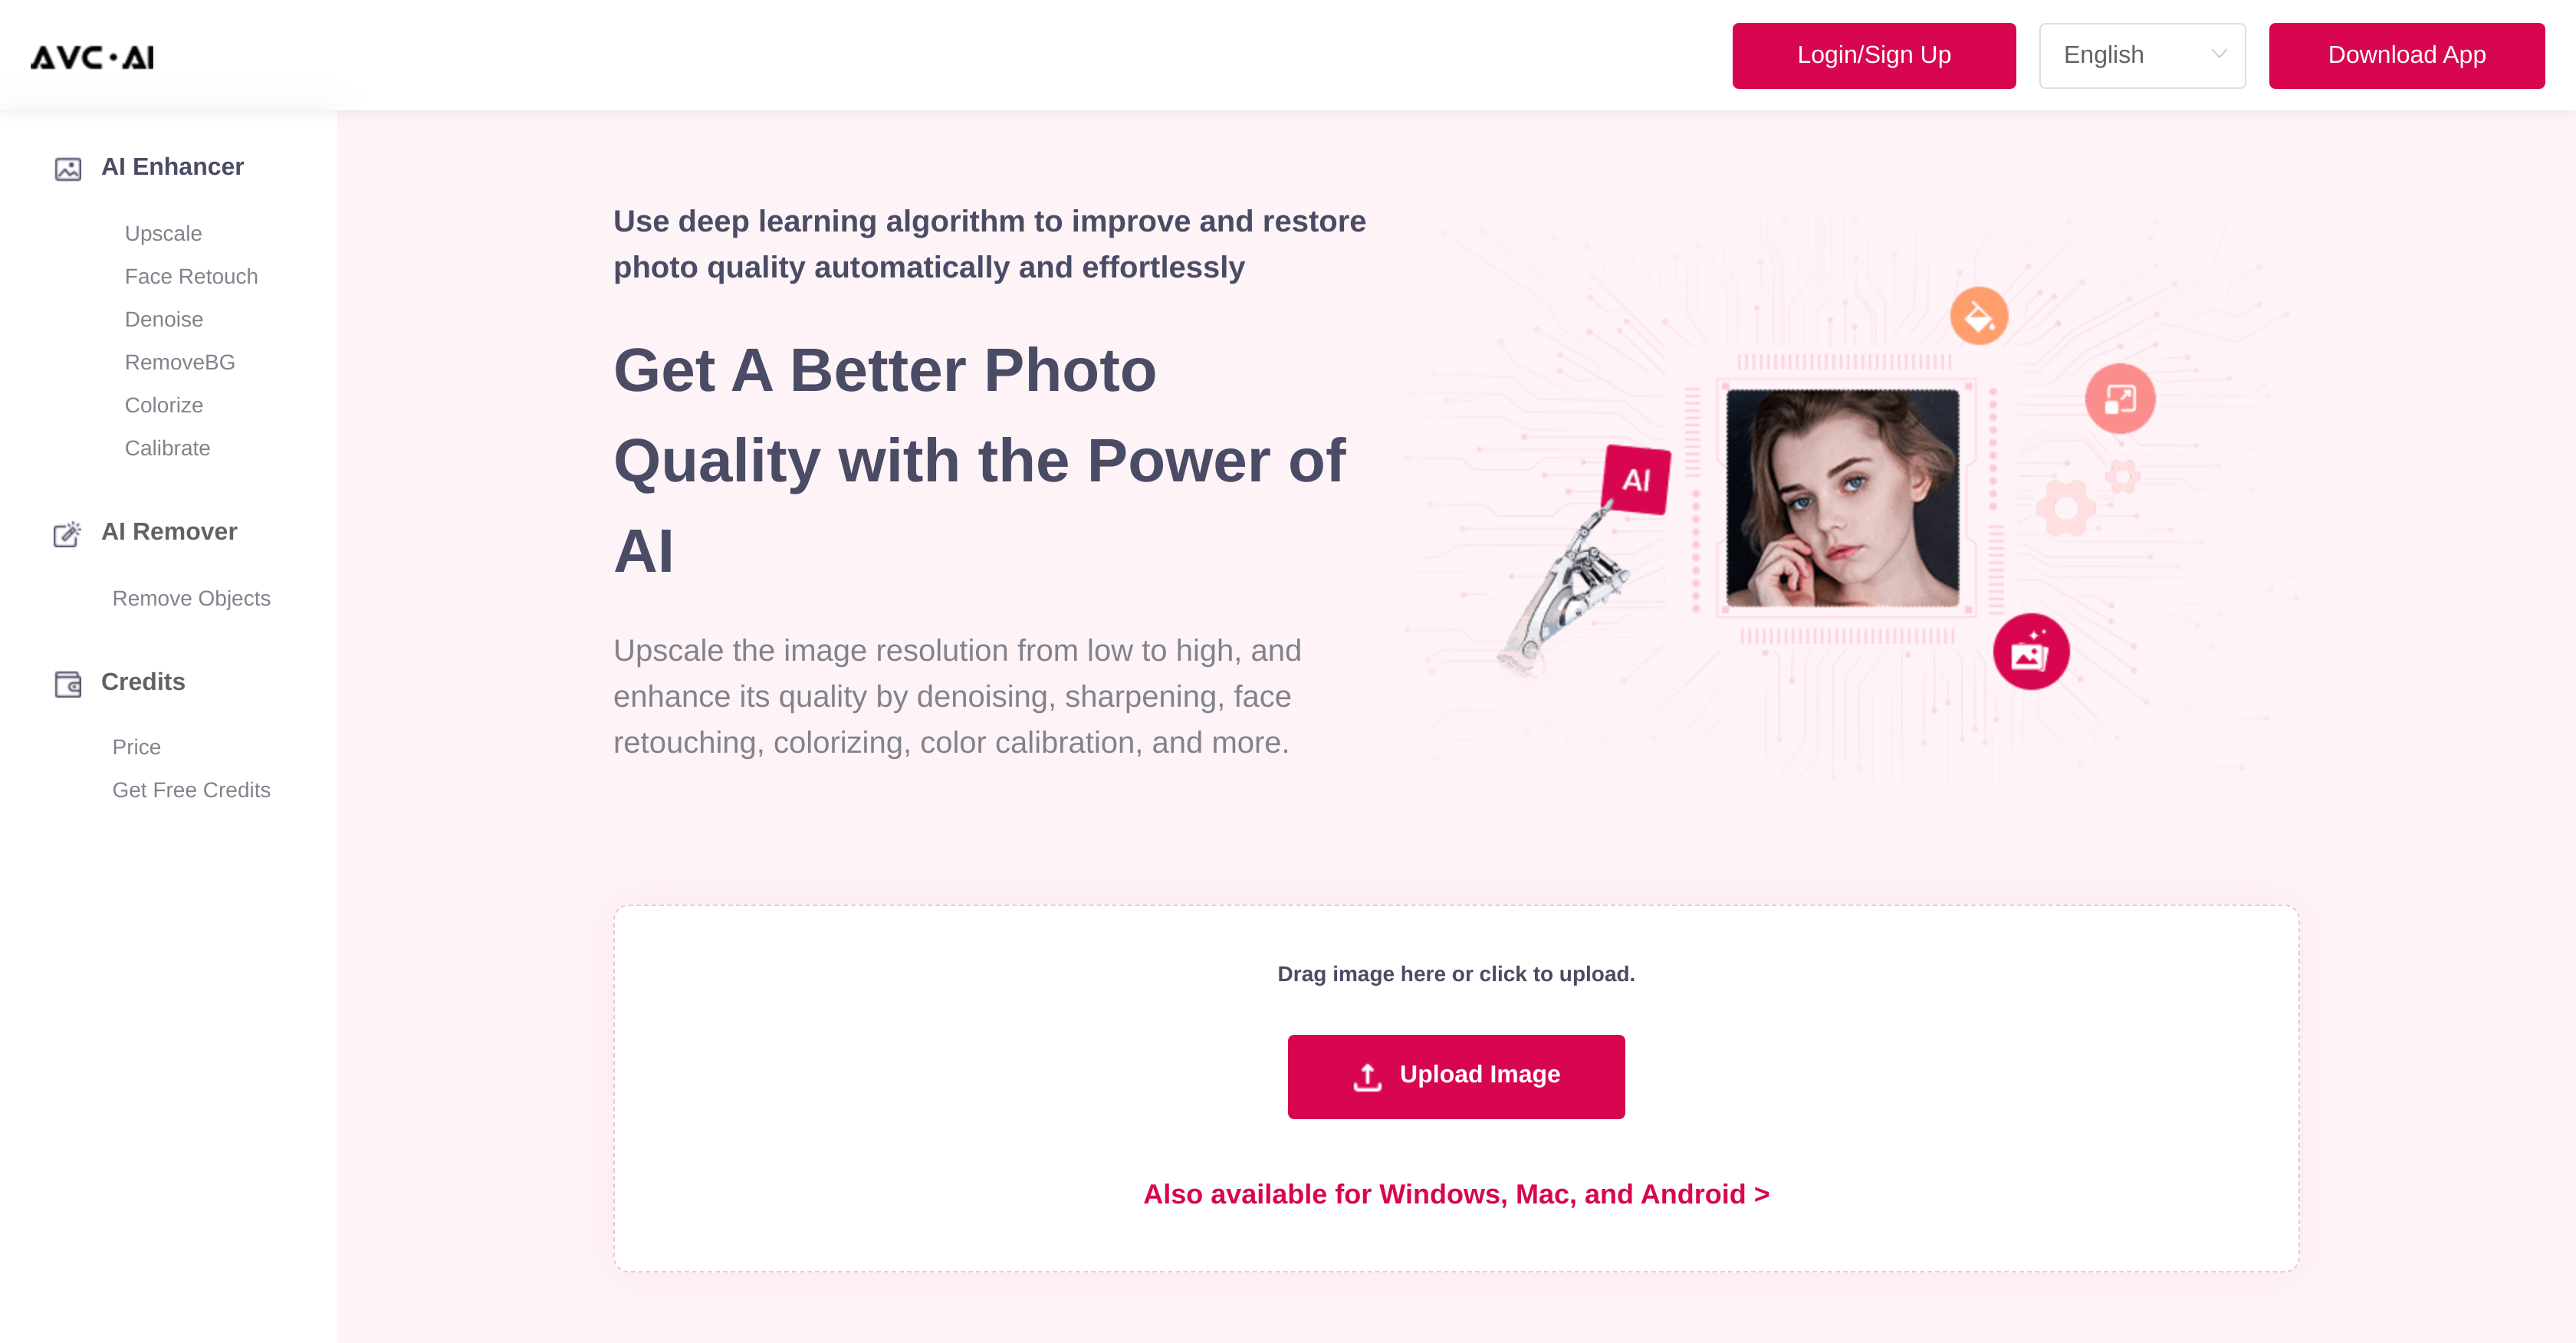Click the AI Enhancer panel icon
The height and width of the screenshot is (1343, 2576).
tap(68, 169)
